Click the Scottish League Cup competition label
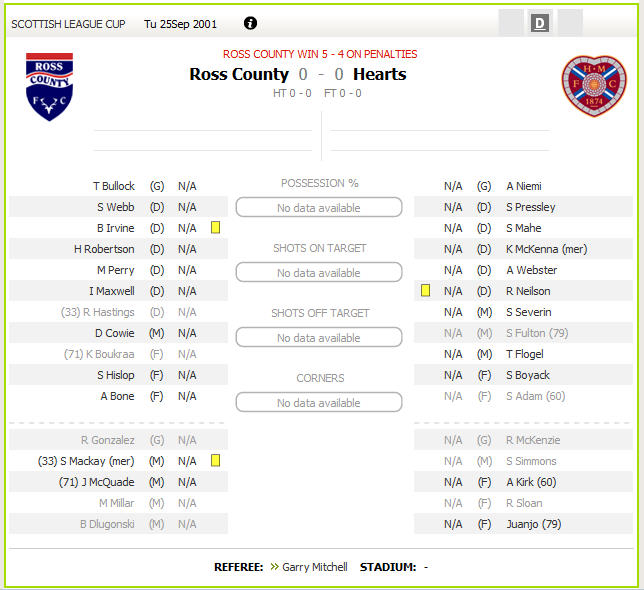This screenshot has width=644, height=590. point(68,24)
